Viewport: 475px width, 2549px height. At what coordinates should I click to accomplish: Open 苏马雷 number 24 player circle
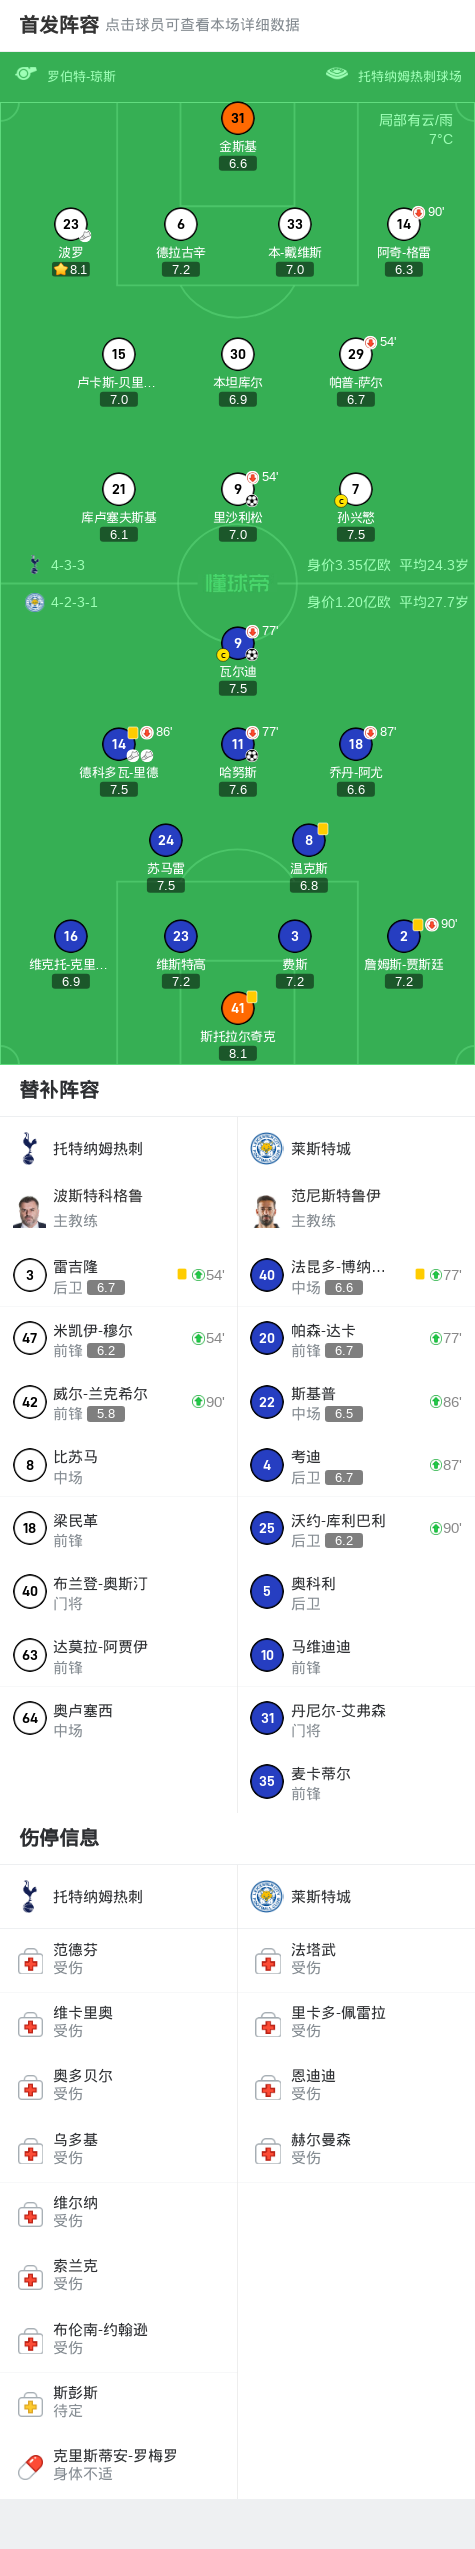(x=166, y=840)
